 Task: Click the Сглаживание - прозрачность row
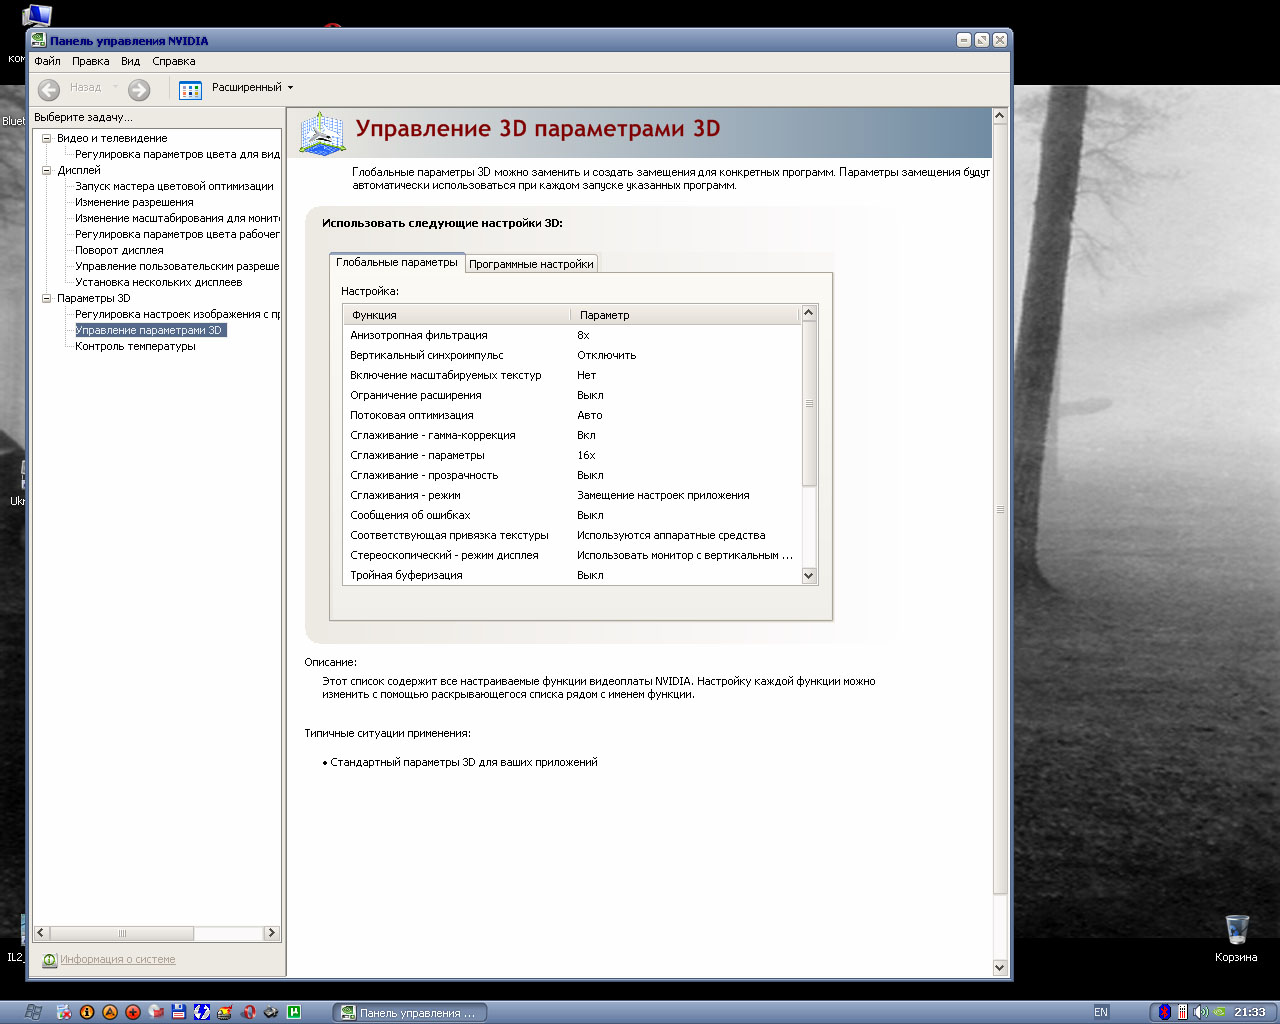click(572, 475)
